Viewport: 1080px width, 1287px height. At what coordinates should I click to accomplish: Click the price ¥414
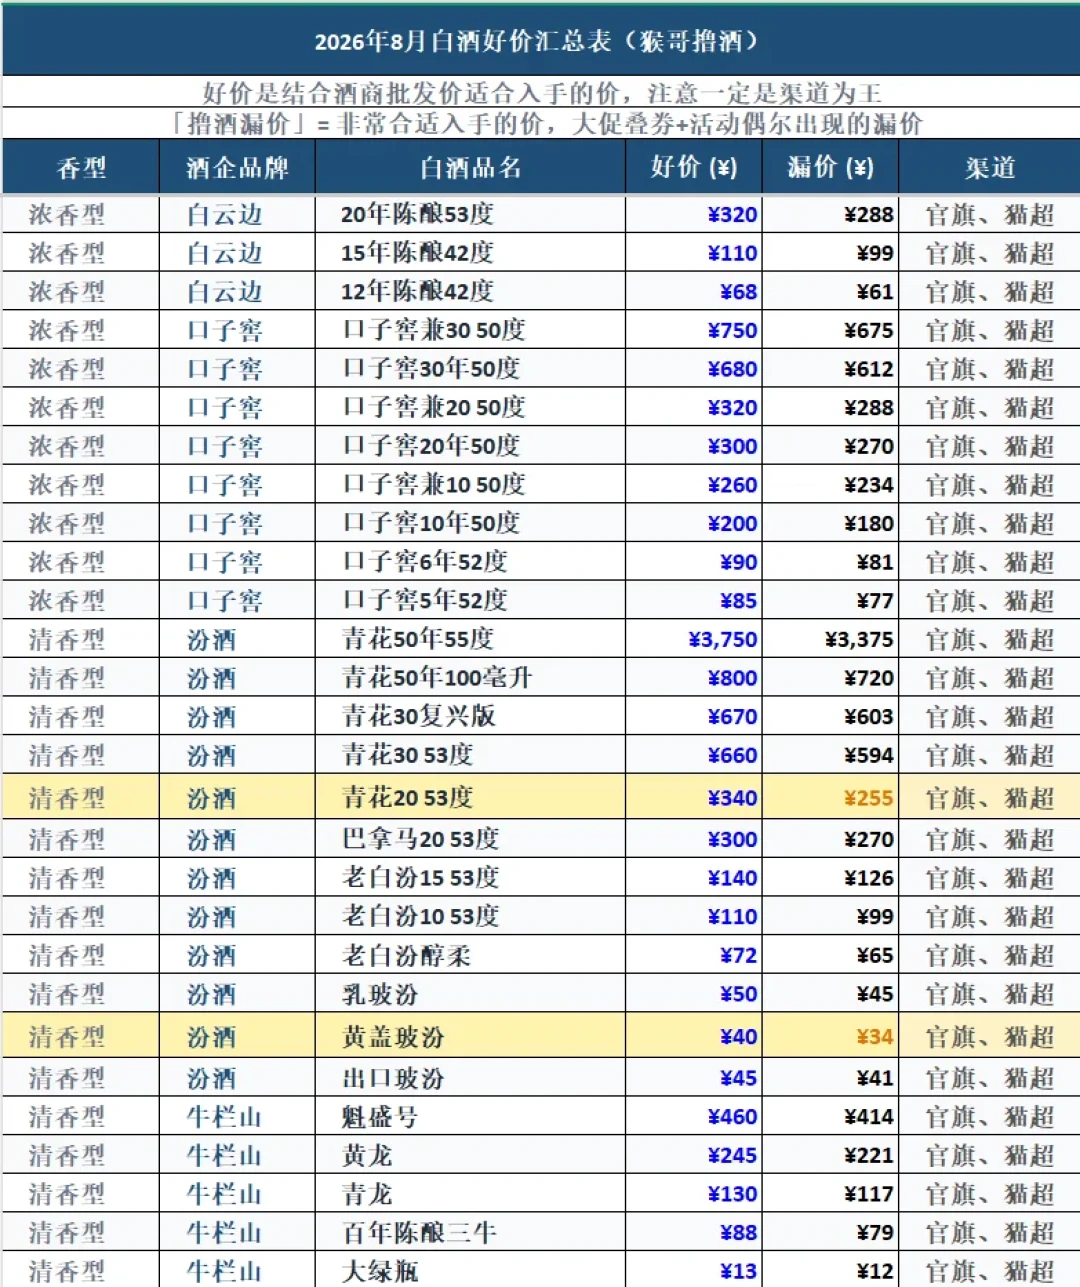868,1117
